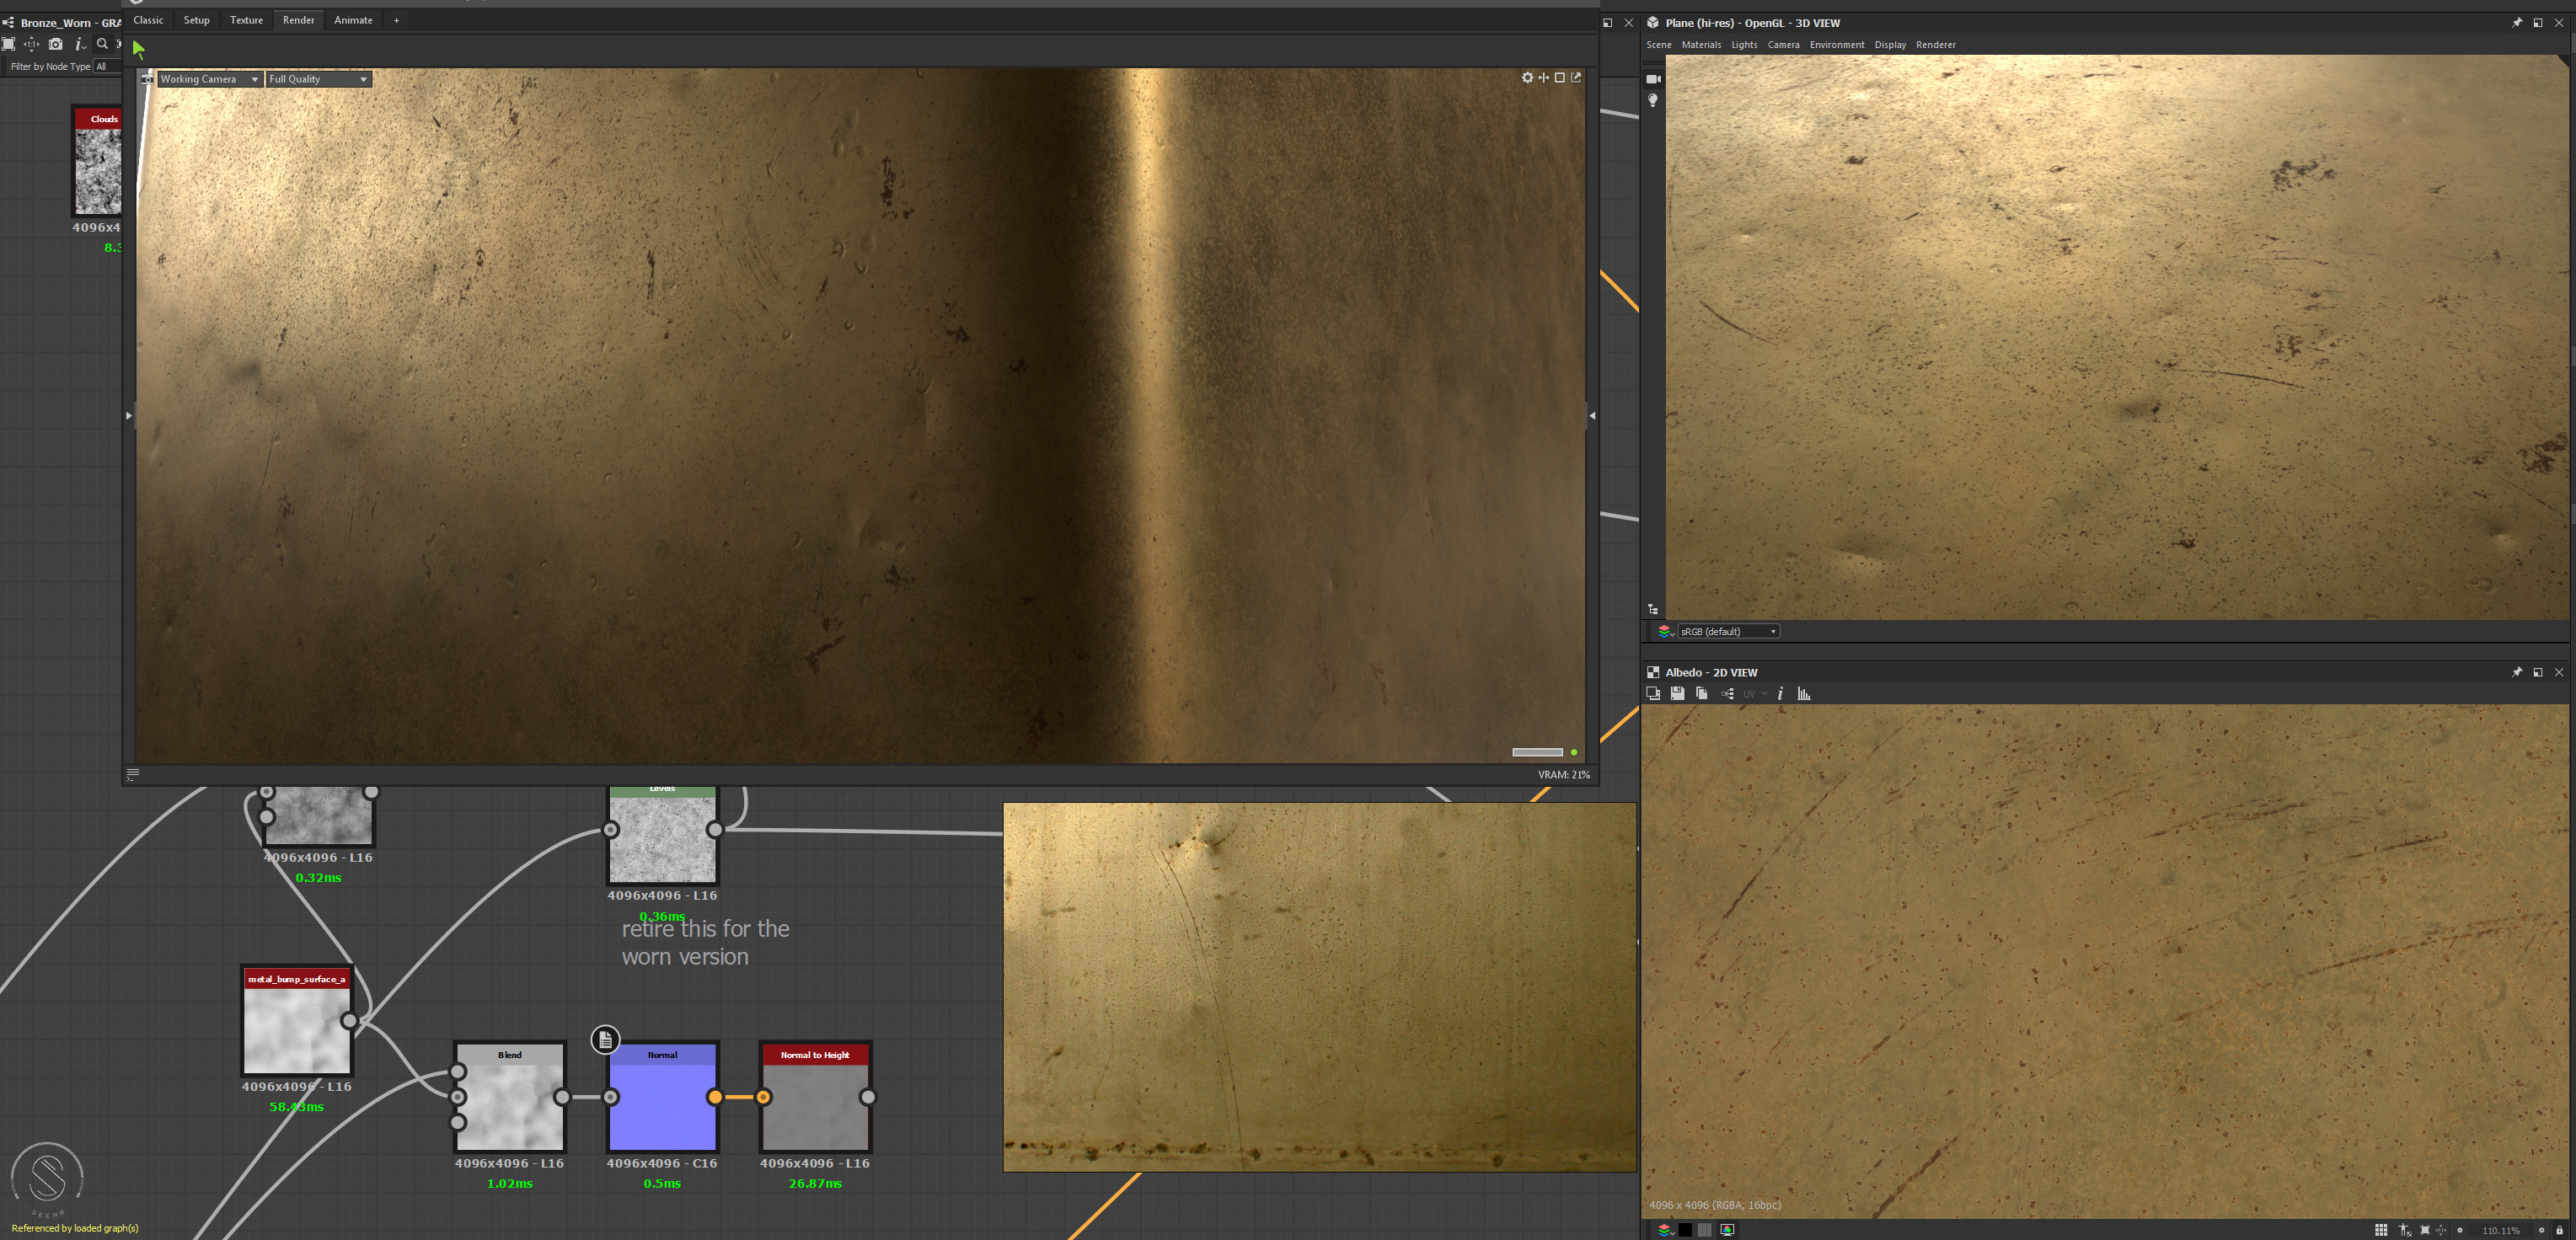
Task: Select the Render tab
Action: tap(298, 20)
